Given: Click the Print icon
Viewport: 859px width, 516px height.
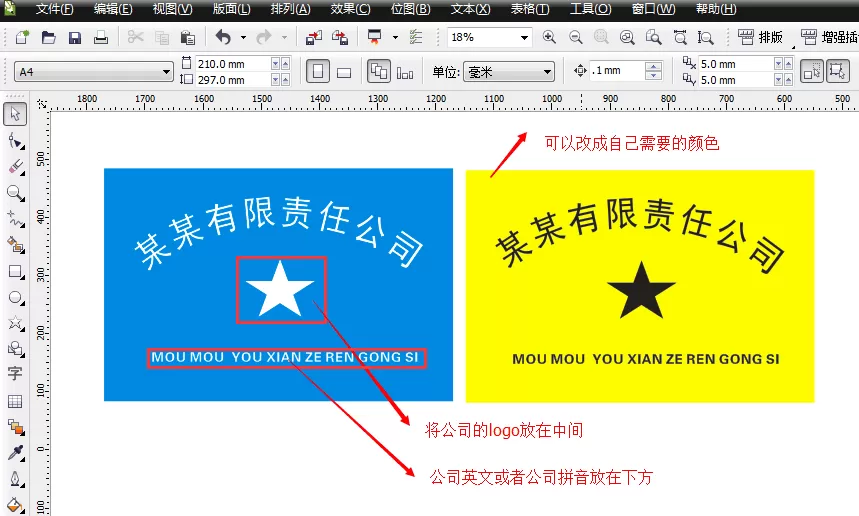Looking at the screenshot, I should (101, 37).
